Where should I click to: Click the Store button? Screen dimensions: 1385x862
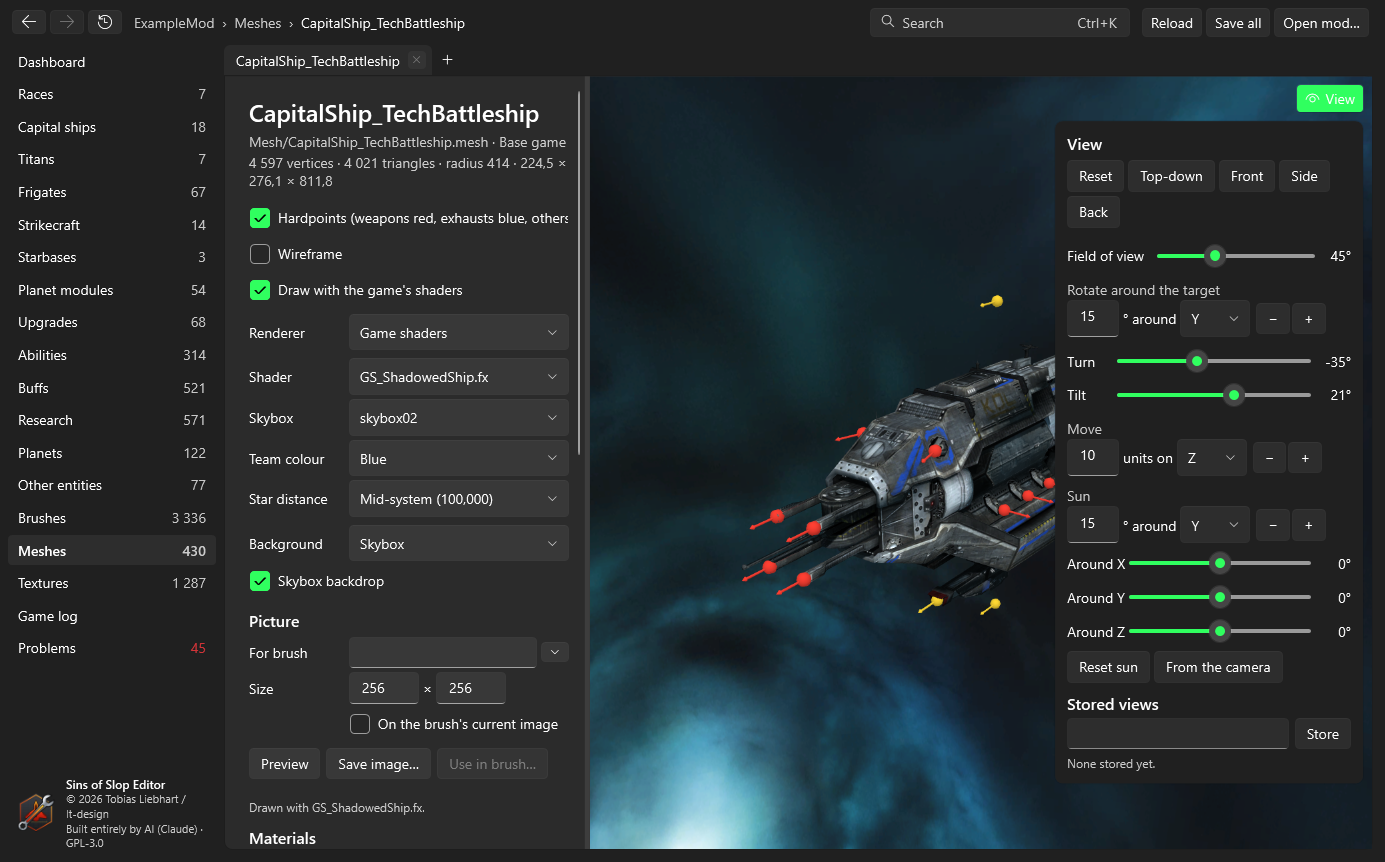tap(1322, 734)
